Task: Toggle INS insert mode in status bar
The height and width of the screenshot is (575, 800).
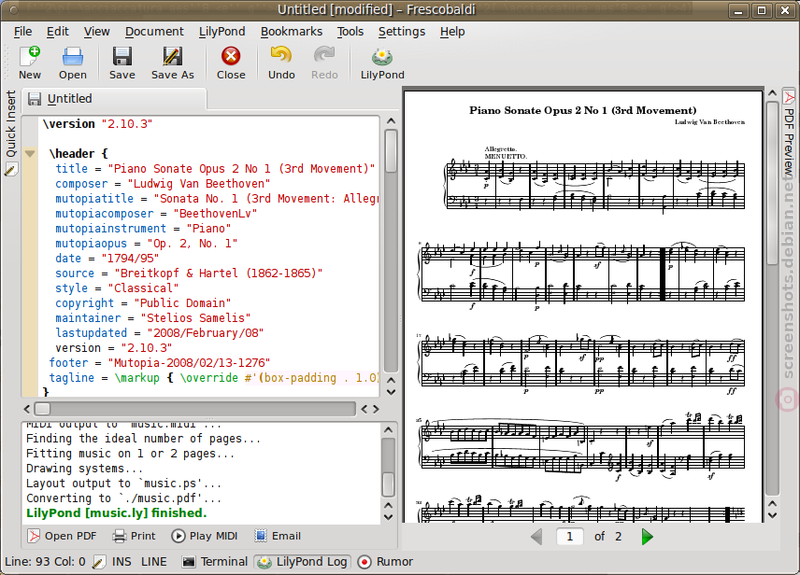Action: click(121, 562)
